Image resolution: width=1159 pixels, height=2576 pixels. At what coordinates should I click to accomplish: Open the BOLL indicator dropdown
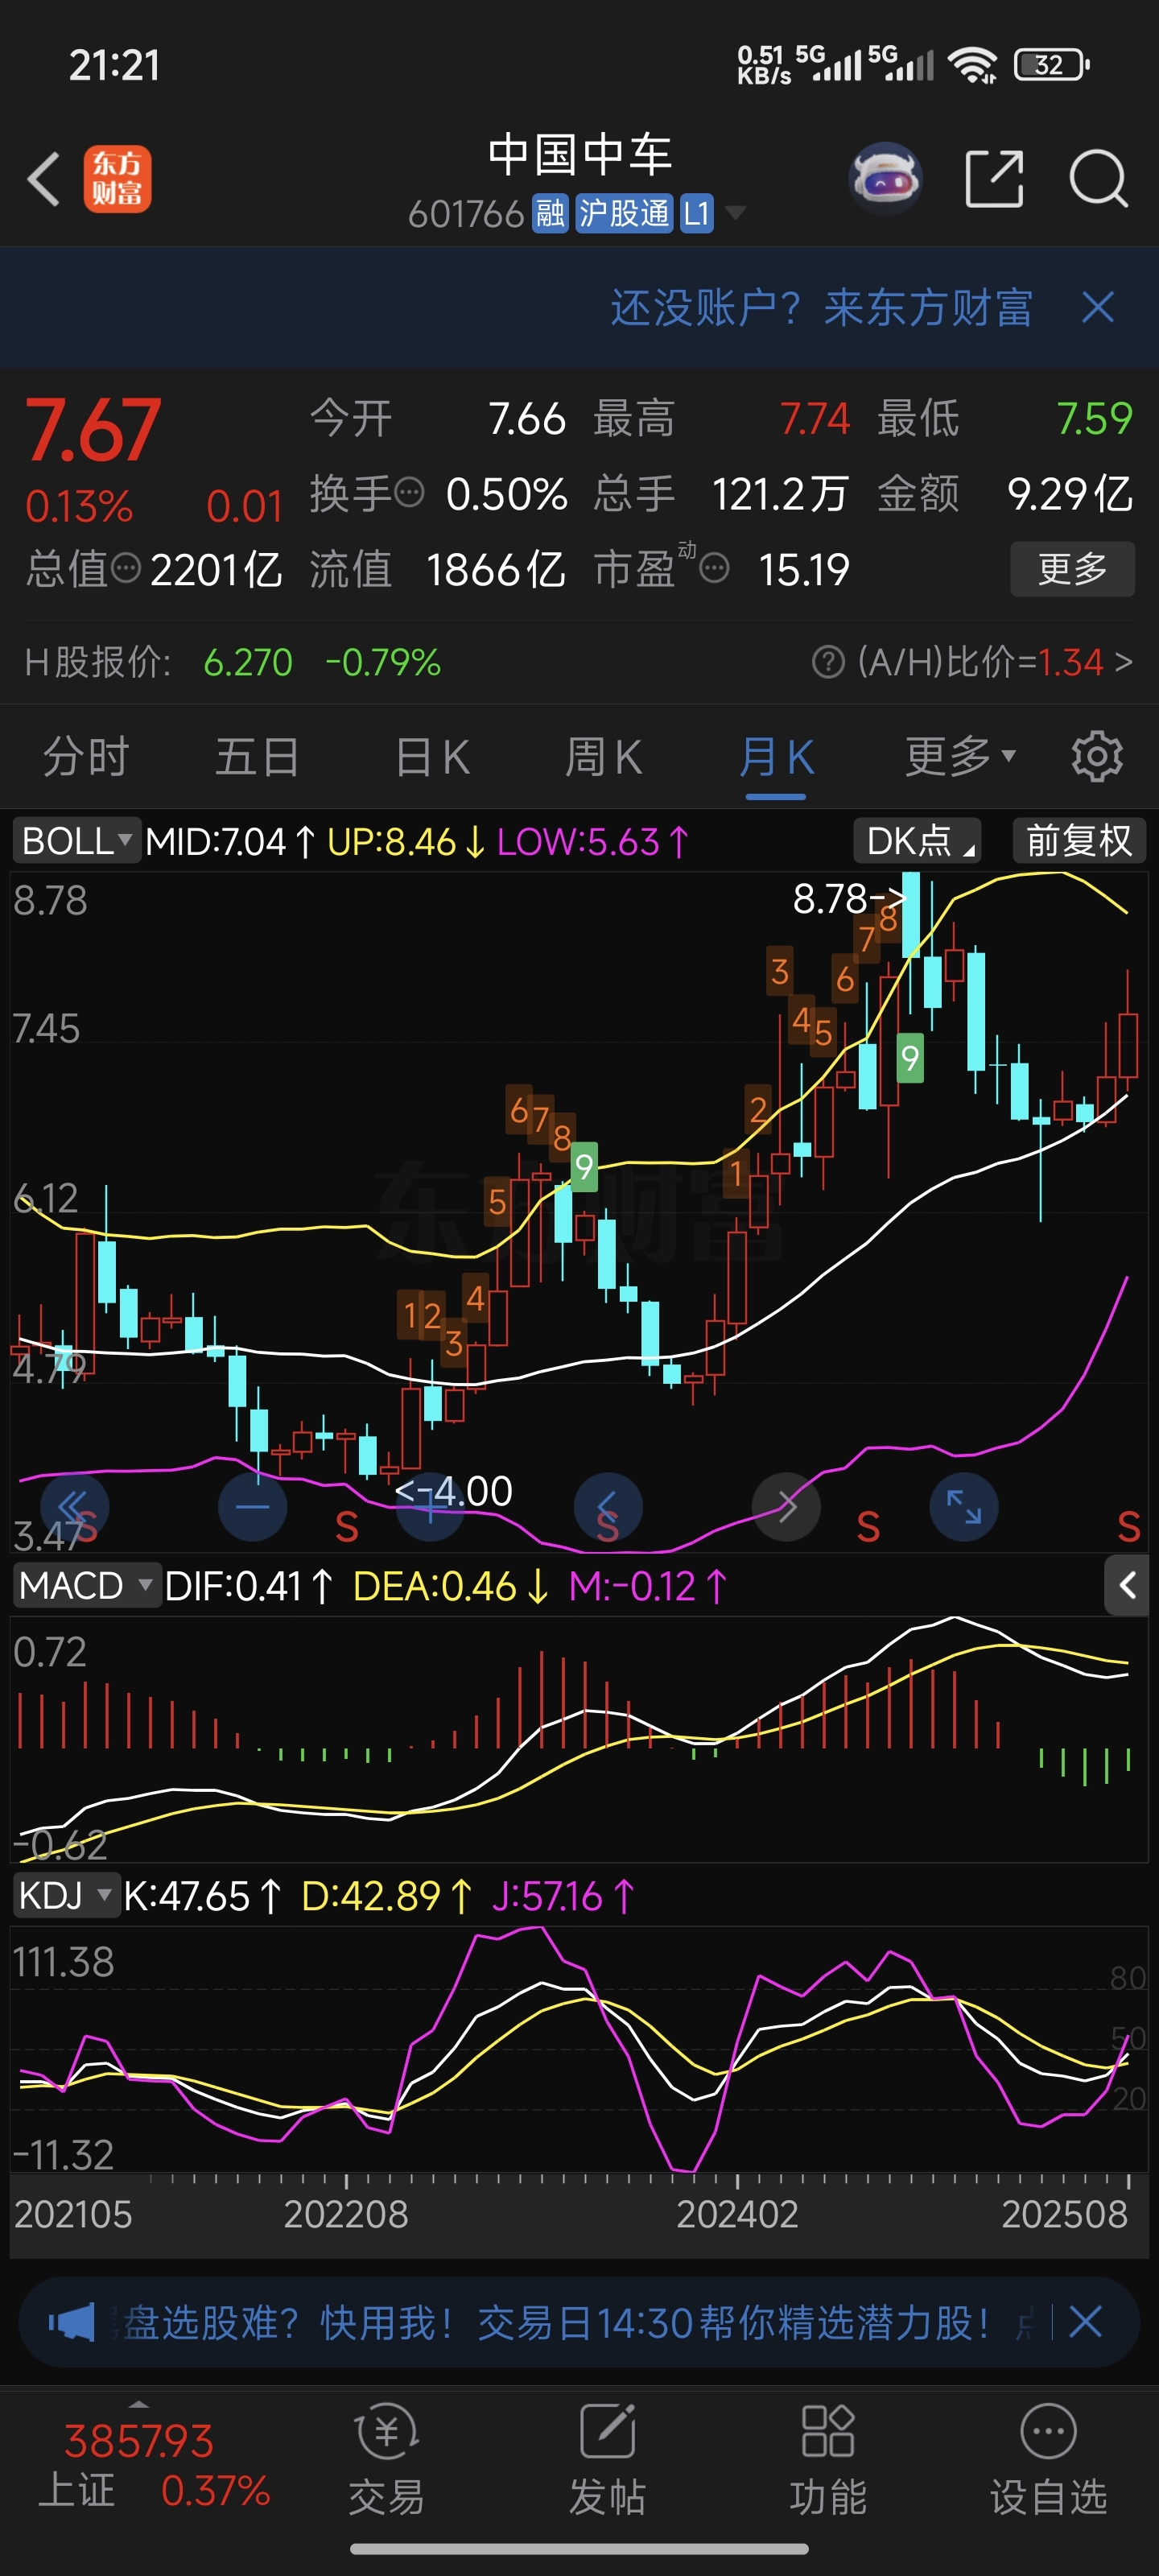pos(76,841)
